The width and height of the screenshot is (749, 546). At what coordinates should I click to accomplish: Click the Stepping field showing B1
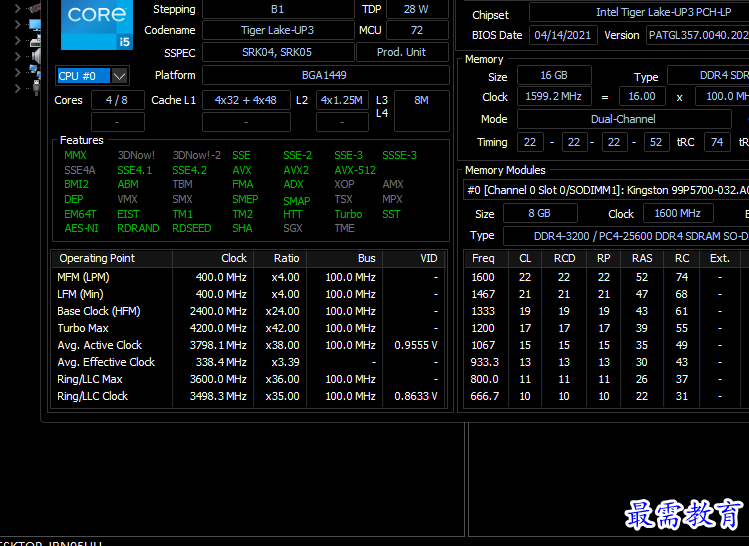coord(278,9)
